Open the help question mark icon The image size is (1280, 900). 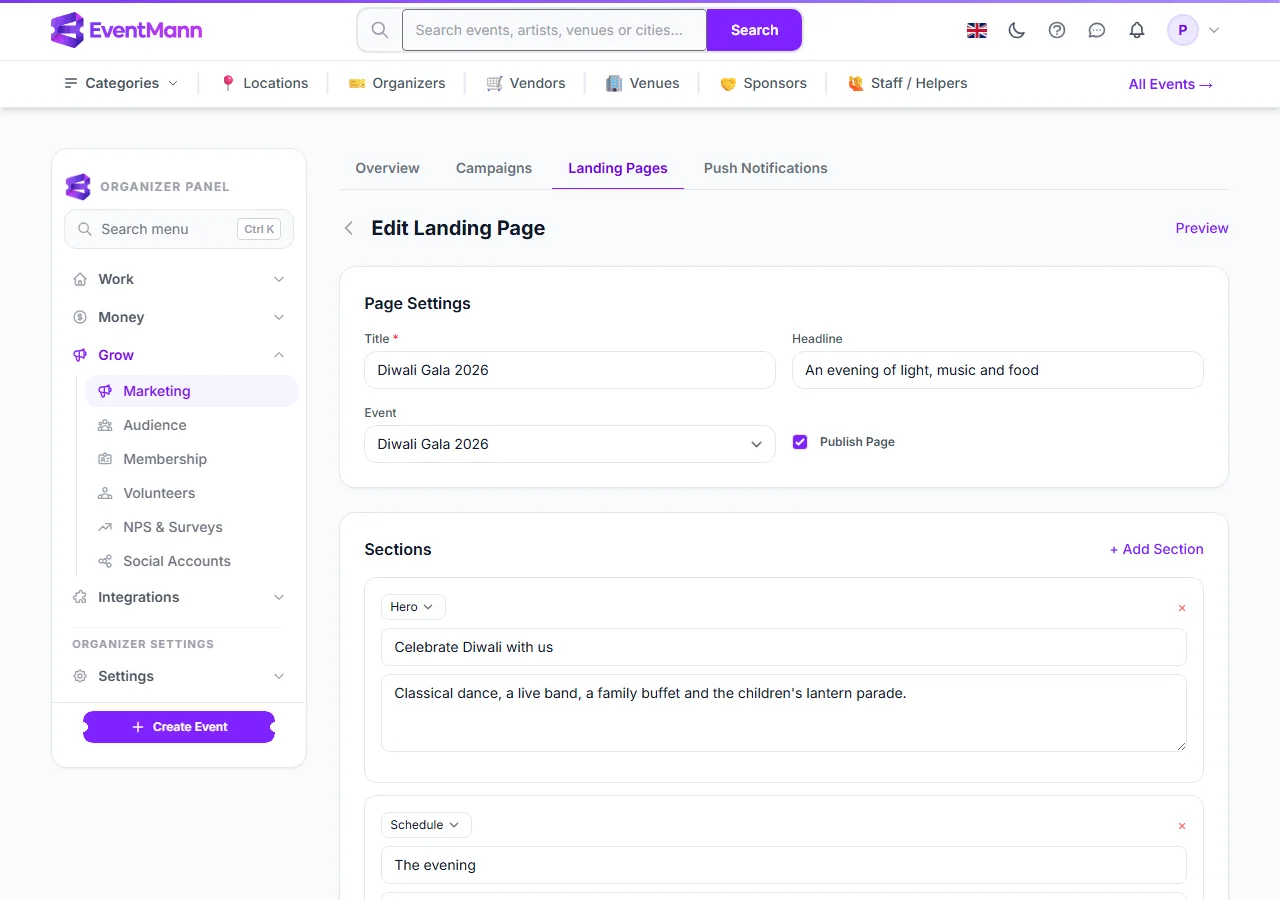[x=1057, y=30]
